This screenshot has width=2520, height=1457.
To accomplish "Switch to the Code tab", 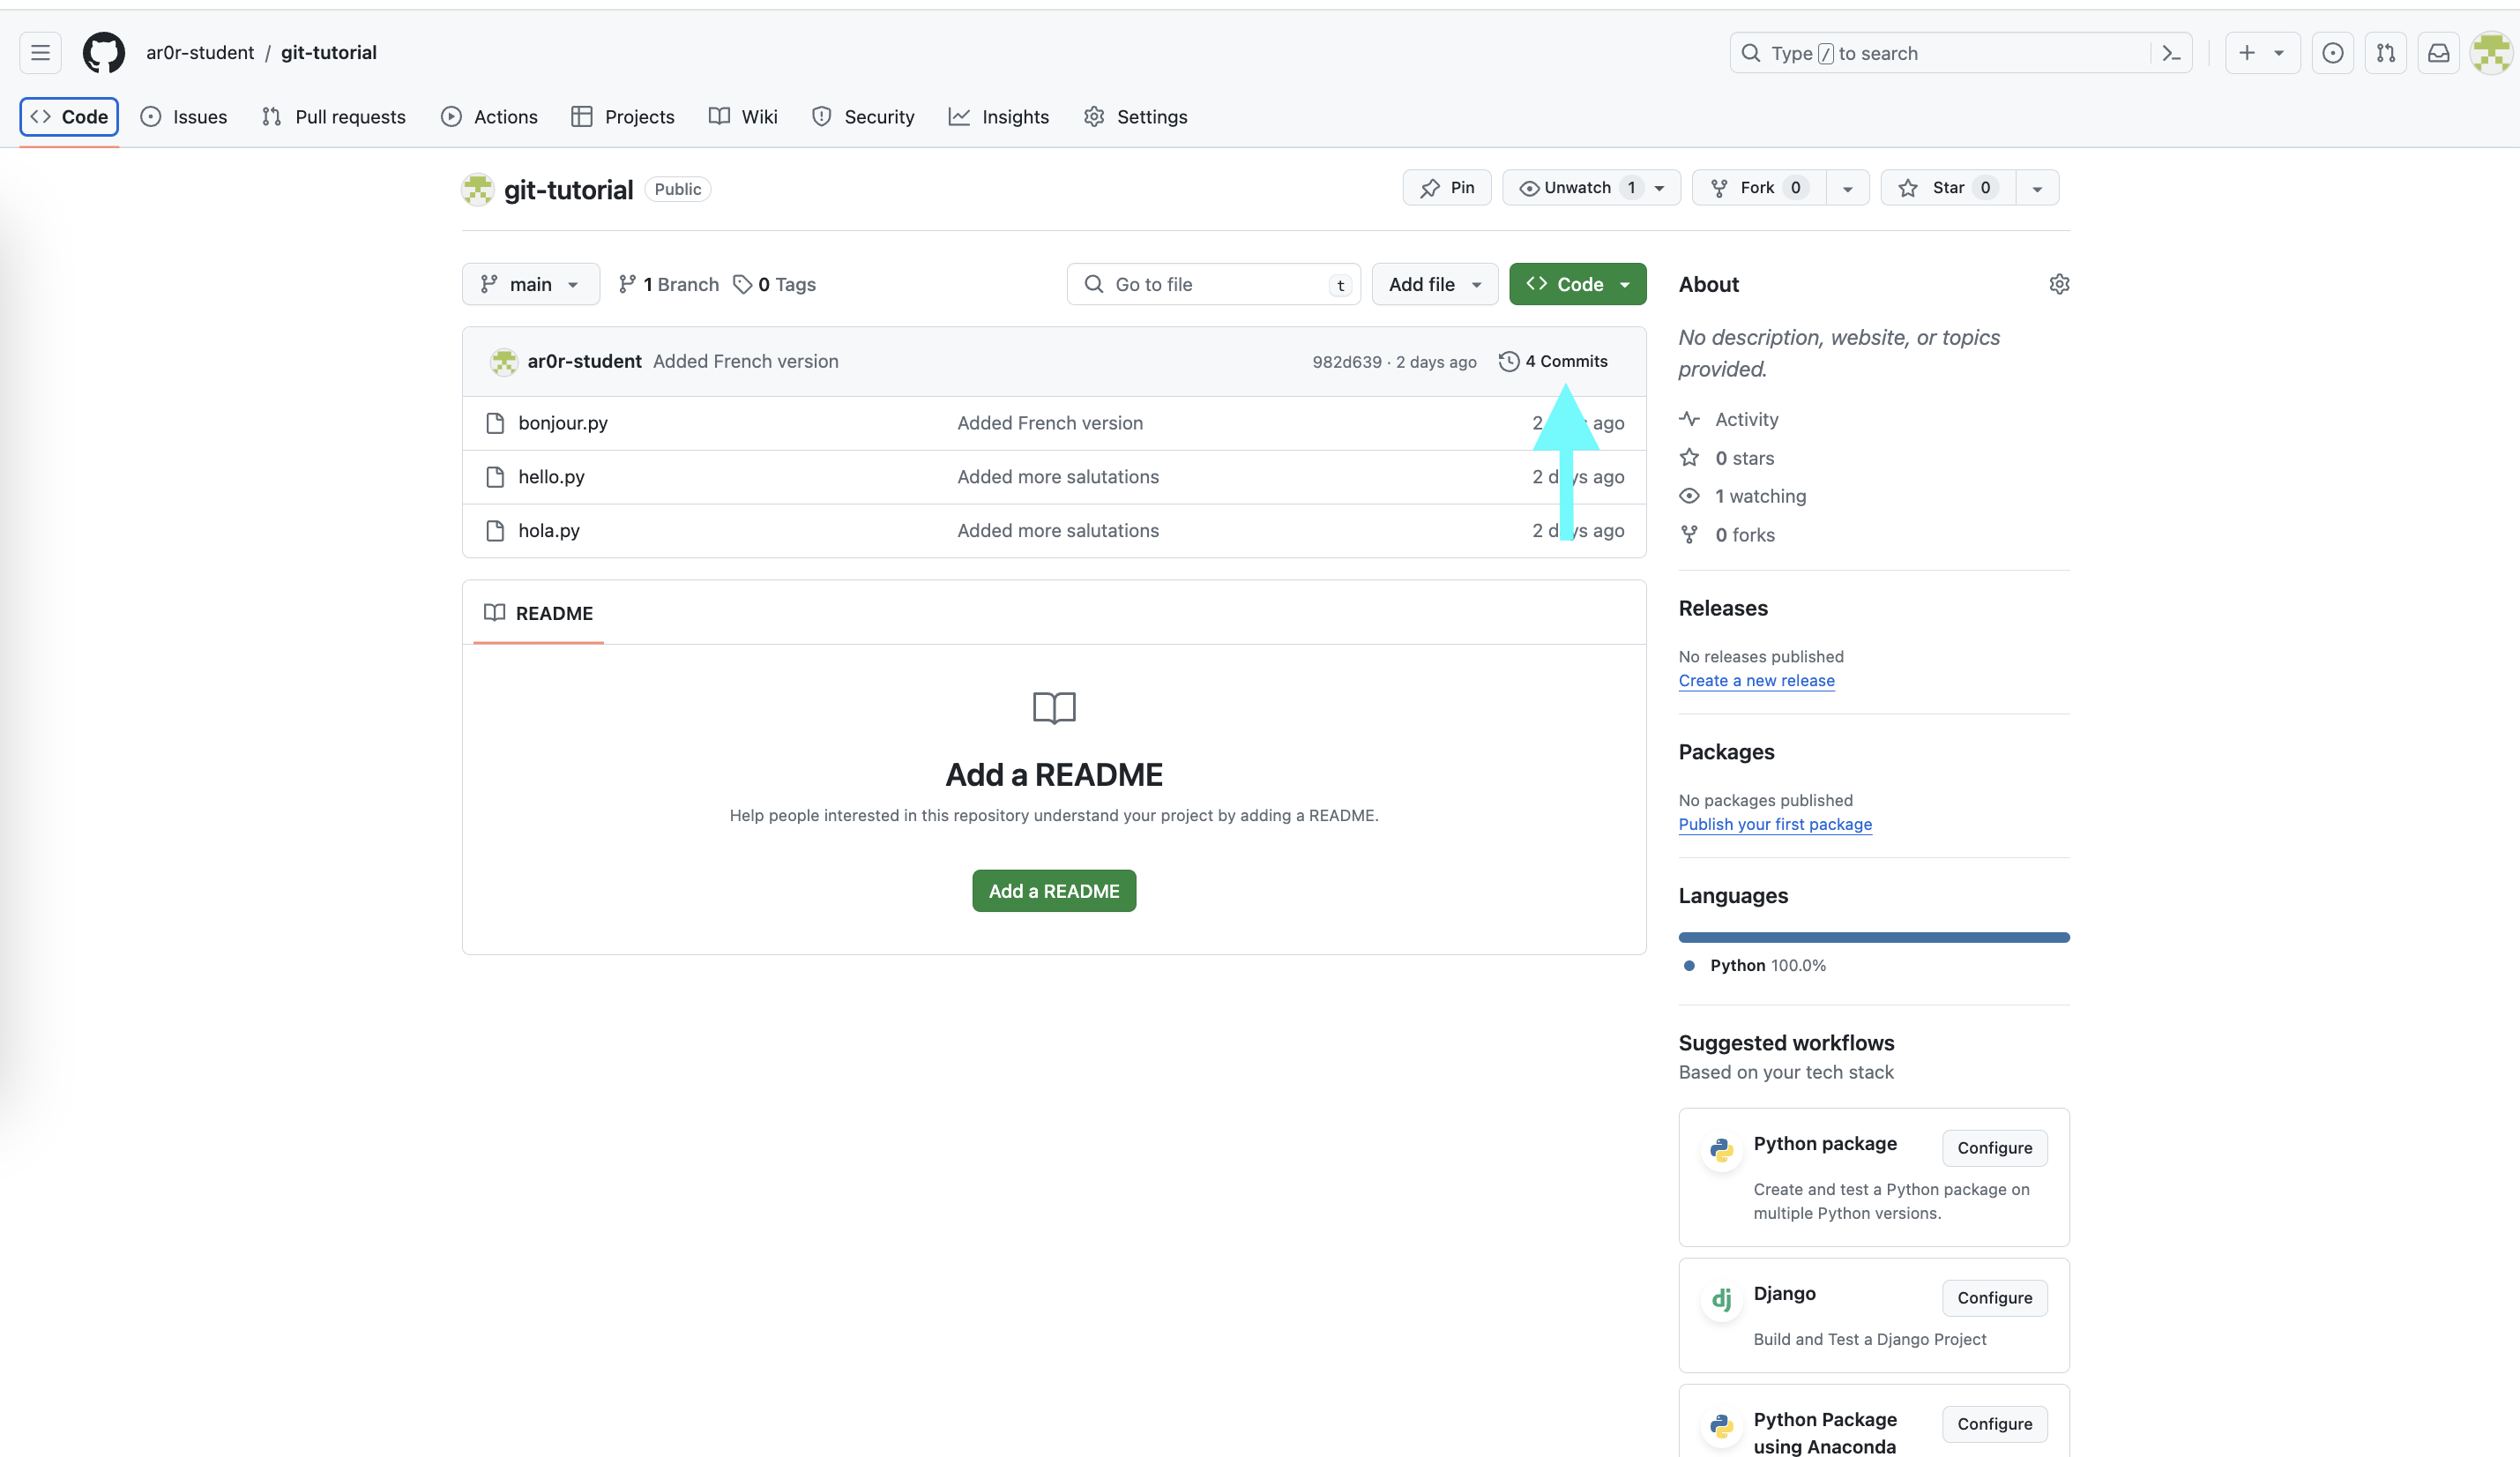I will coord(69,117).
